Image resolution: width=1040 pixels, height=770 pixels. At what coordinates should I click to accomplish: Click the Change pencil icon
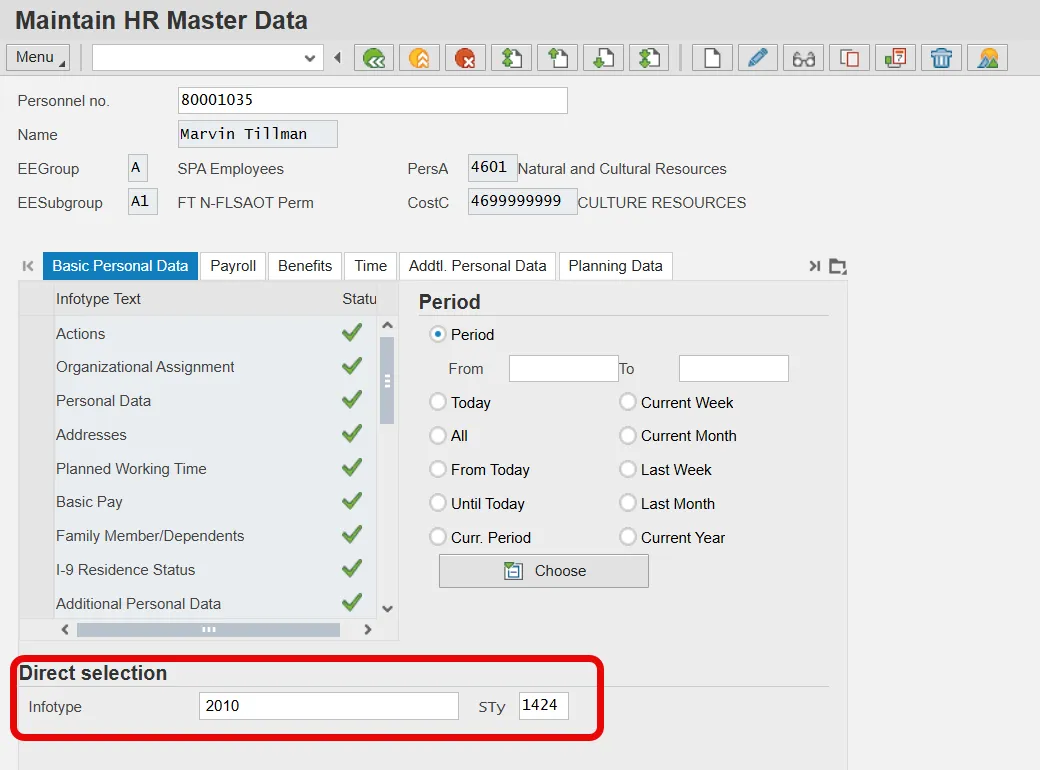(x=757, y=58)
